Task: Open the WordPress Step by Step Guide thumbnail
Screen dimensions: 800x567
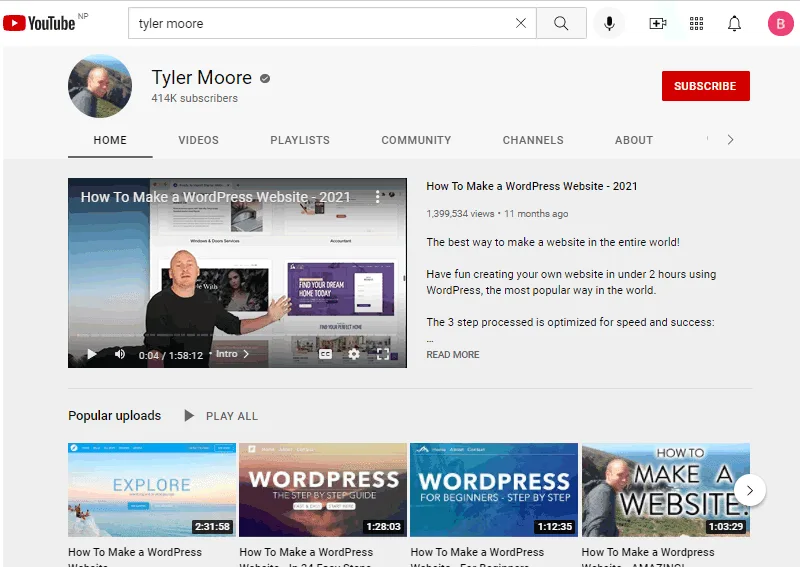Action: (x=323, y=490)
